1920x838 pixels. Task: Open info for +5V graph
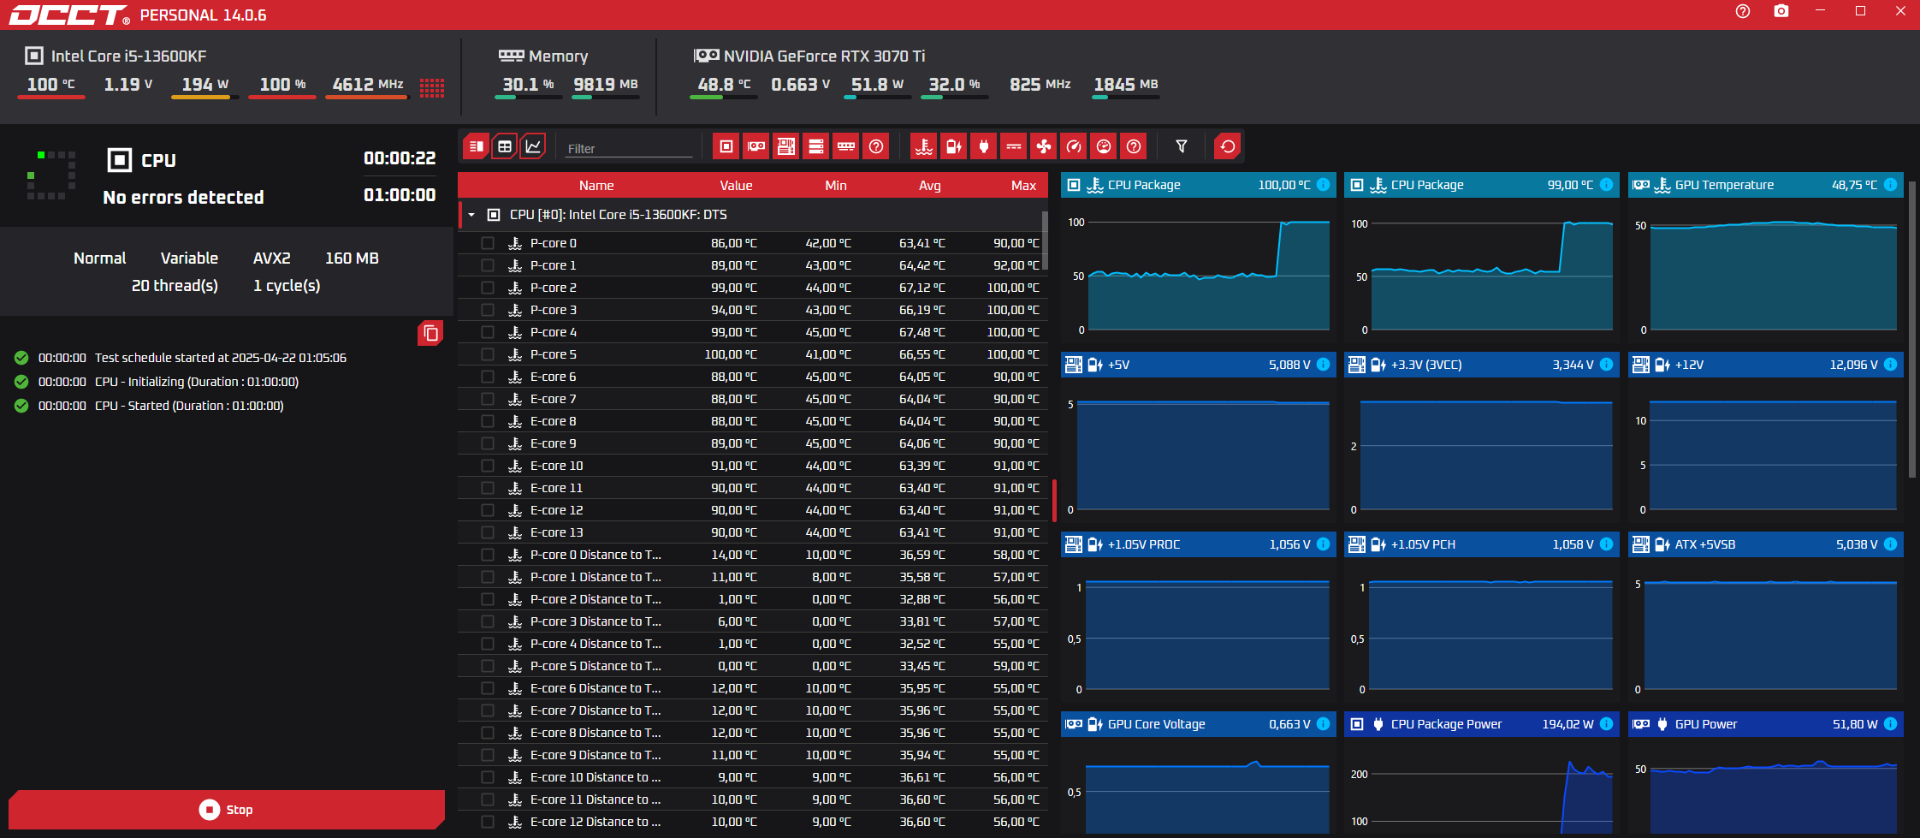tap(1323, 365)
